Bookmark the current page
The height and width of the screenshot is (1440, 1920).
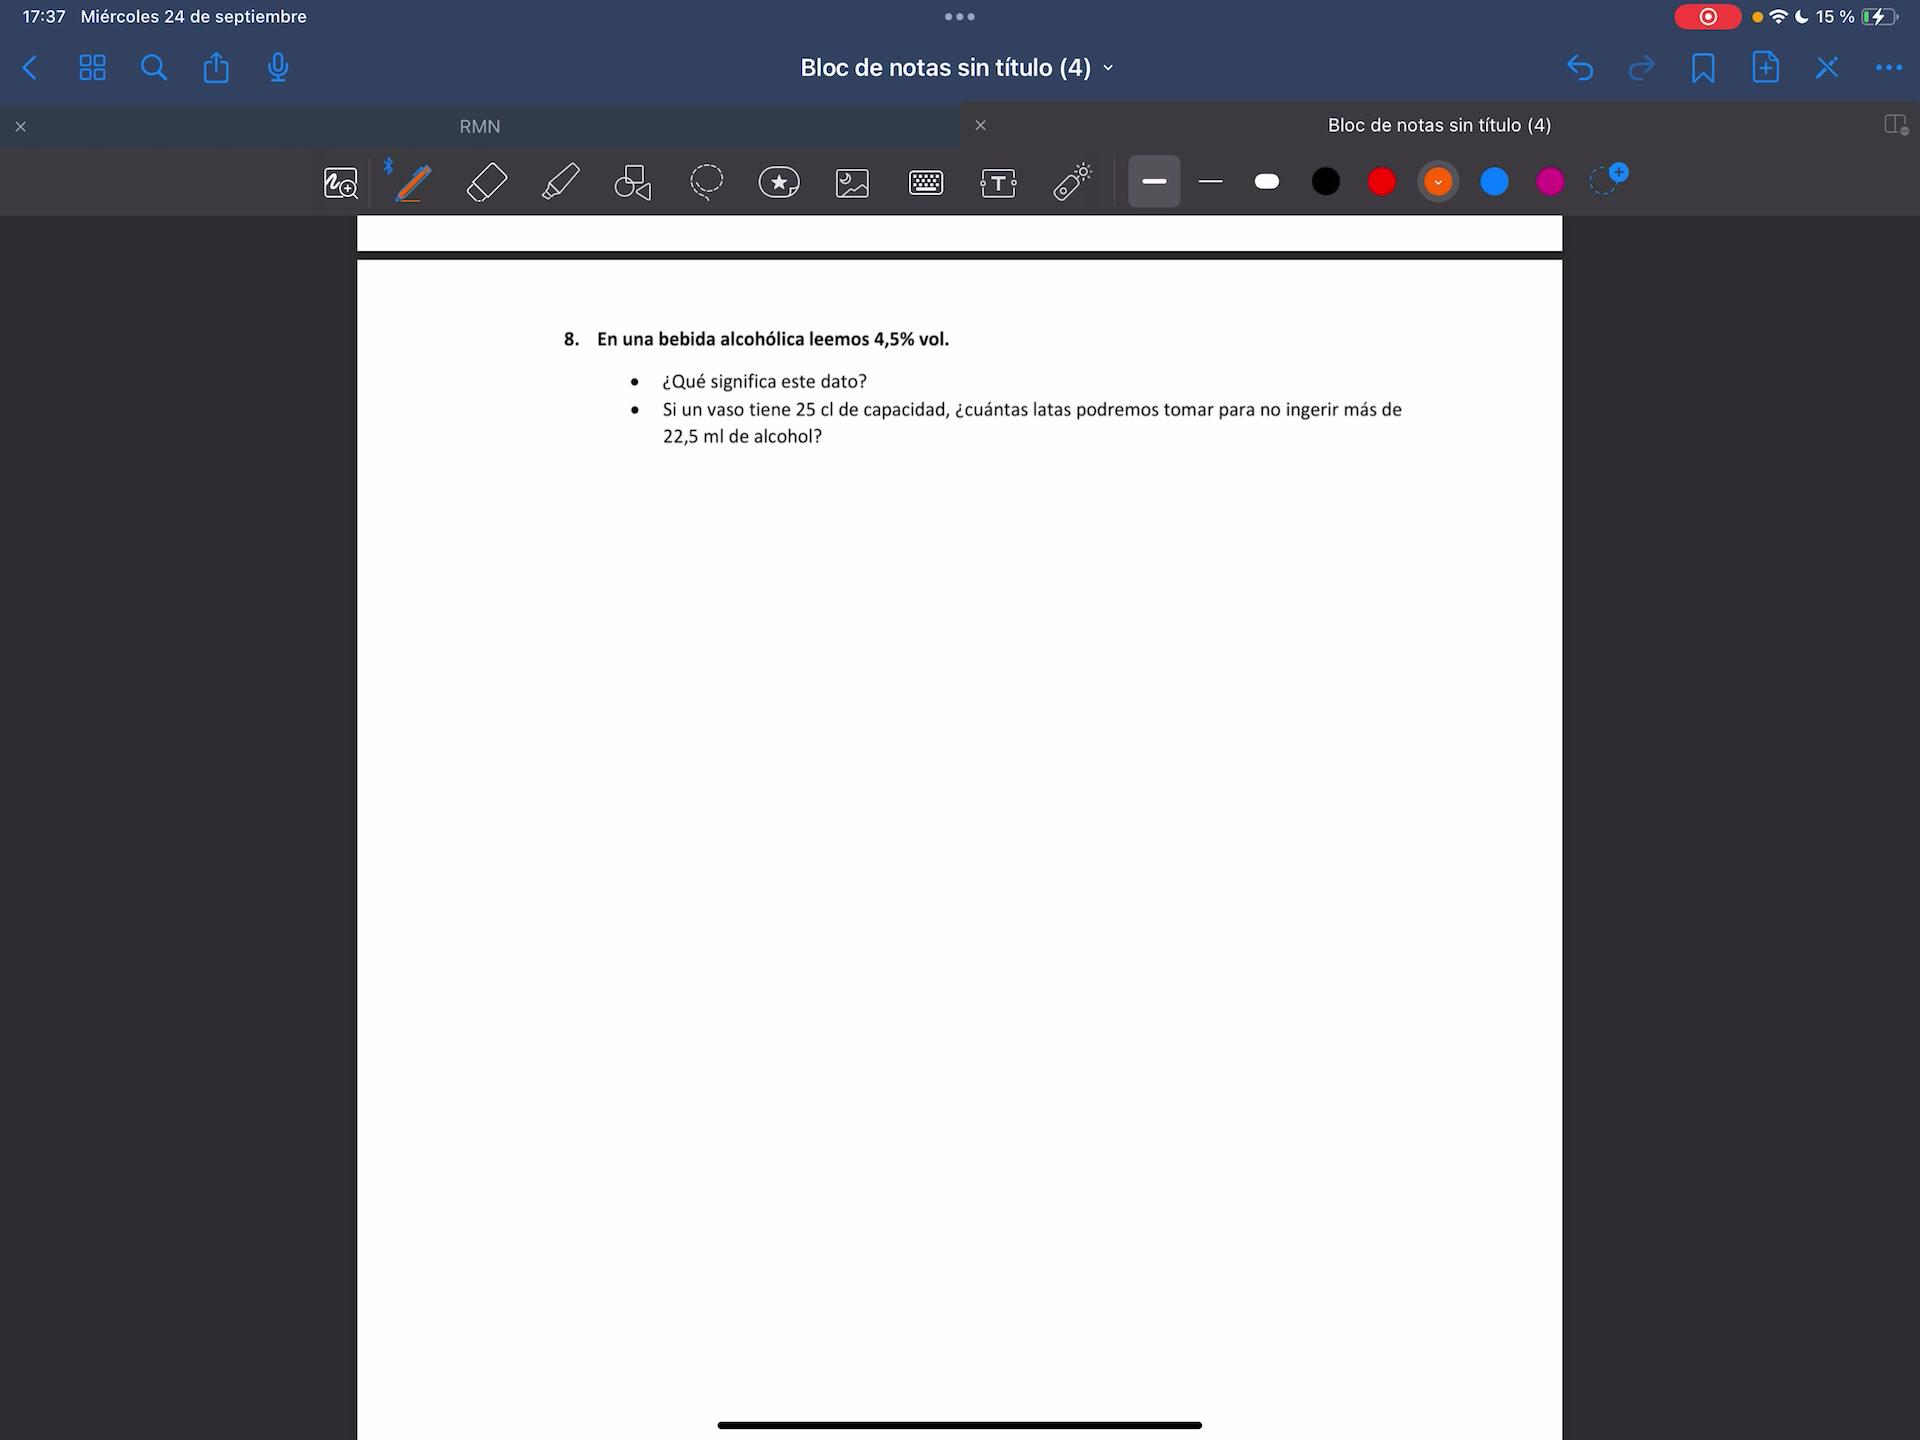click(x=1703, y=68)
